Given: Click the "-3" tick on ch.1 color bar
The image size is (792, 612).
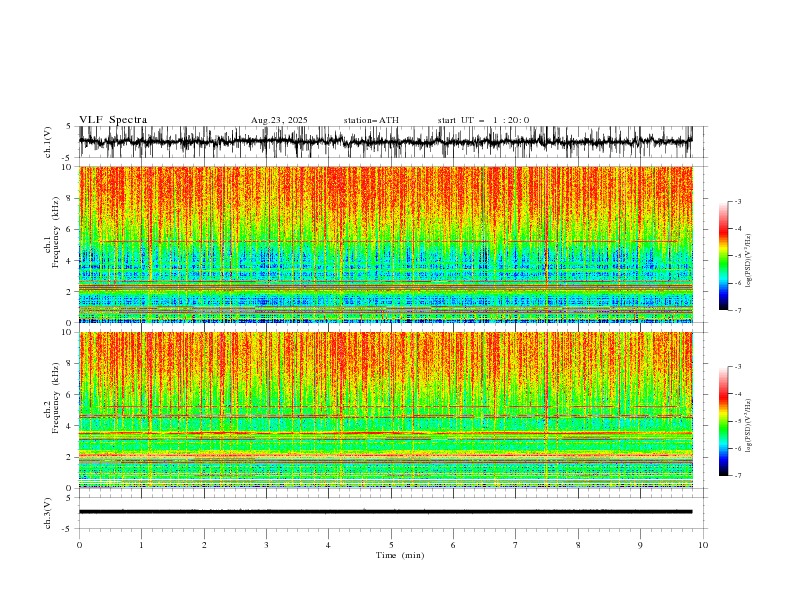Looking at the screenshot, I should [x=738, y=201].
